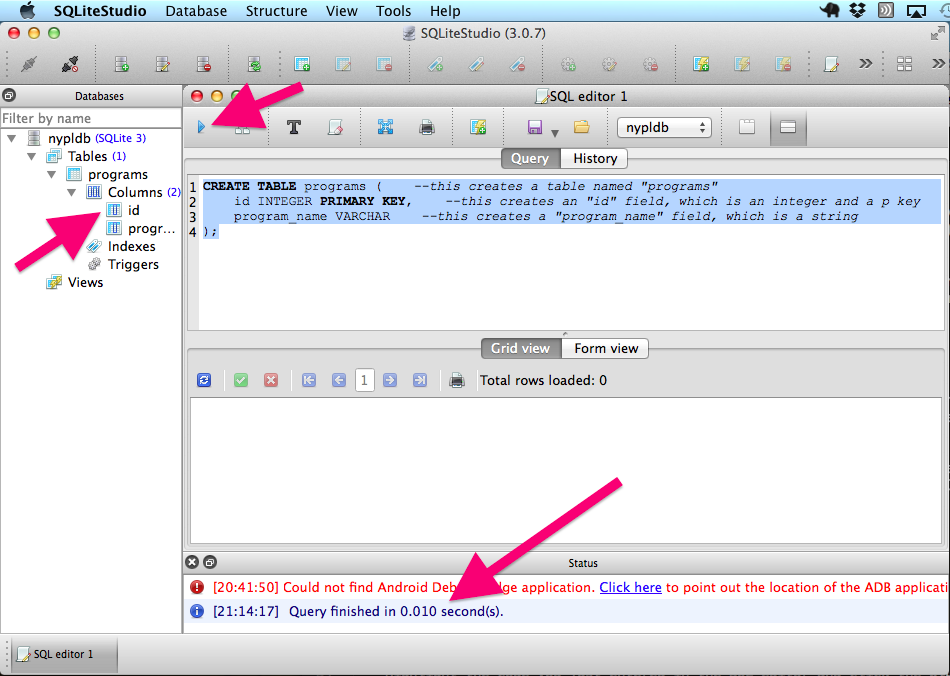
Task: Refresh the results grid data
Action: (204, 380)
